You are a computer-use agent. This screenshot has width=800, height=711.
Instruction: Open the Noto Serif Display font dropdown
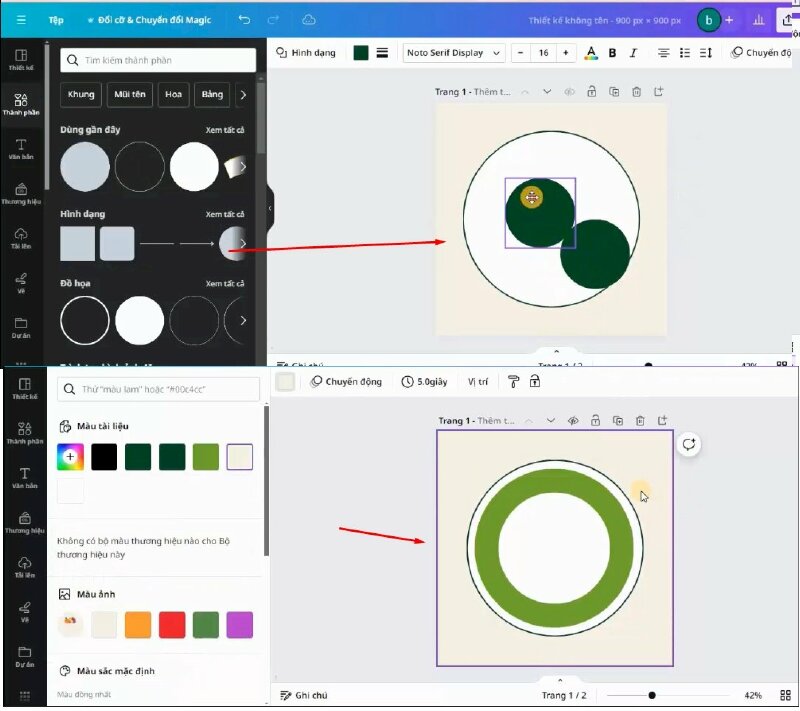pos(454,53)
